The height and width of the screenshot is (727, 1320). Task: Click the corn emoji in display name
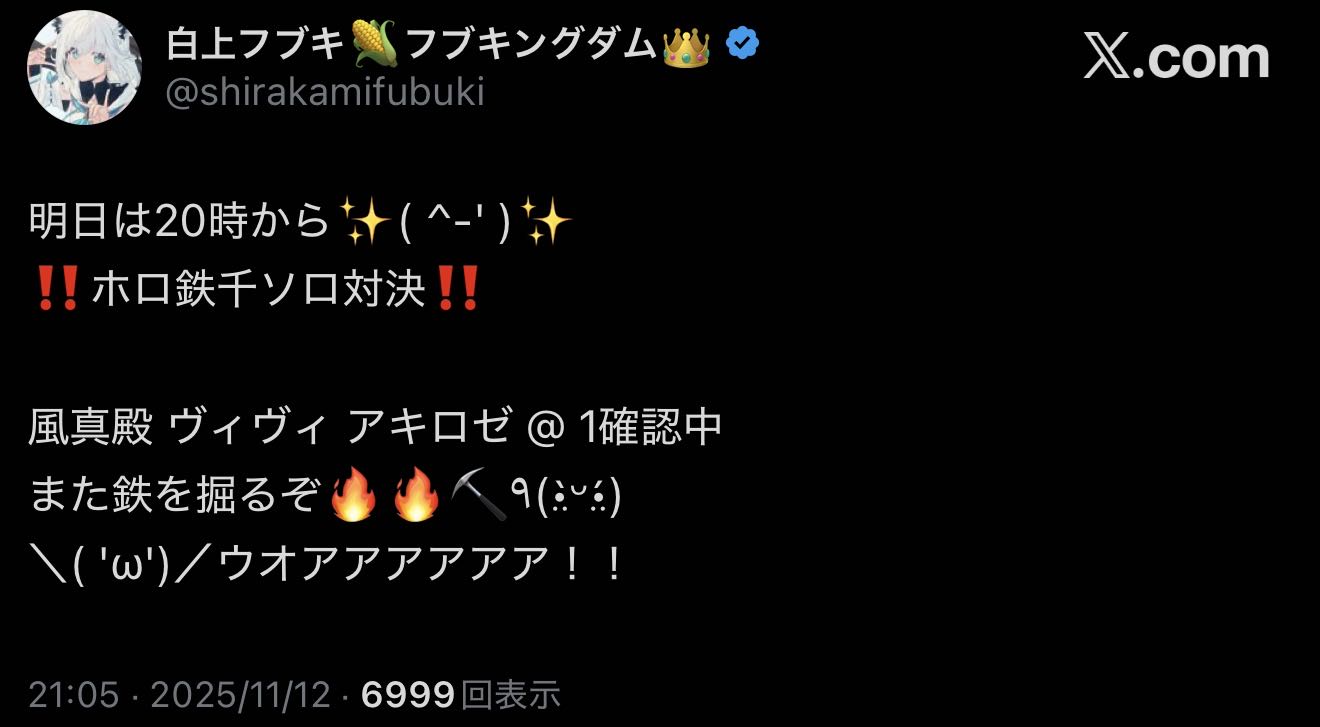pos(375,44)
